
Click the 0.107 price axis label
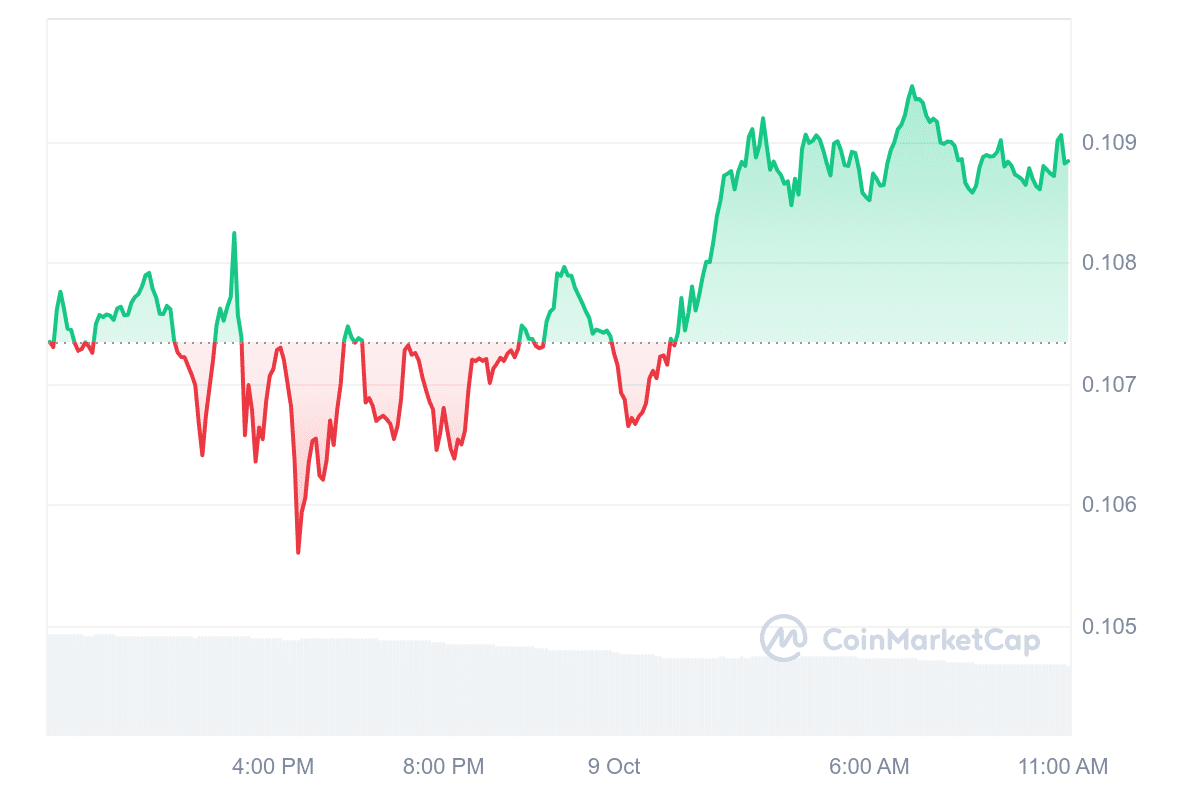pos(1110,385)
